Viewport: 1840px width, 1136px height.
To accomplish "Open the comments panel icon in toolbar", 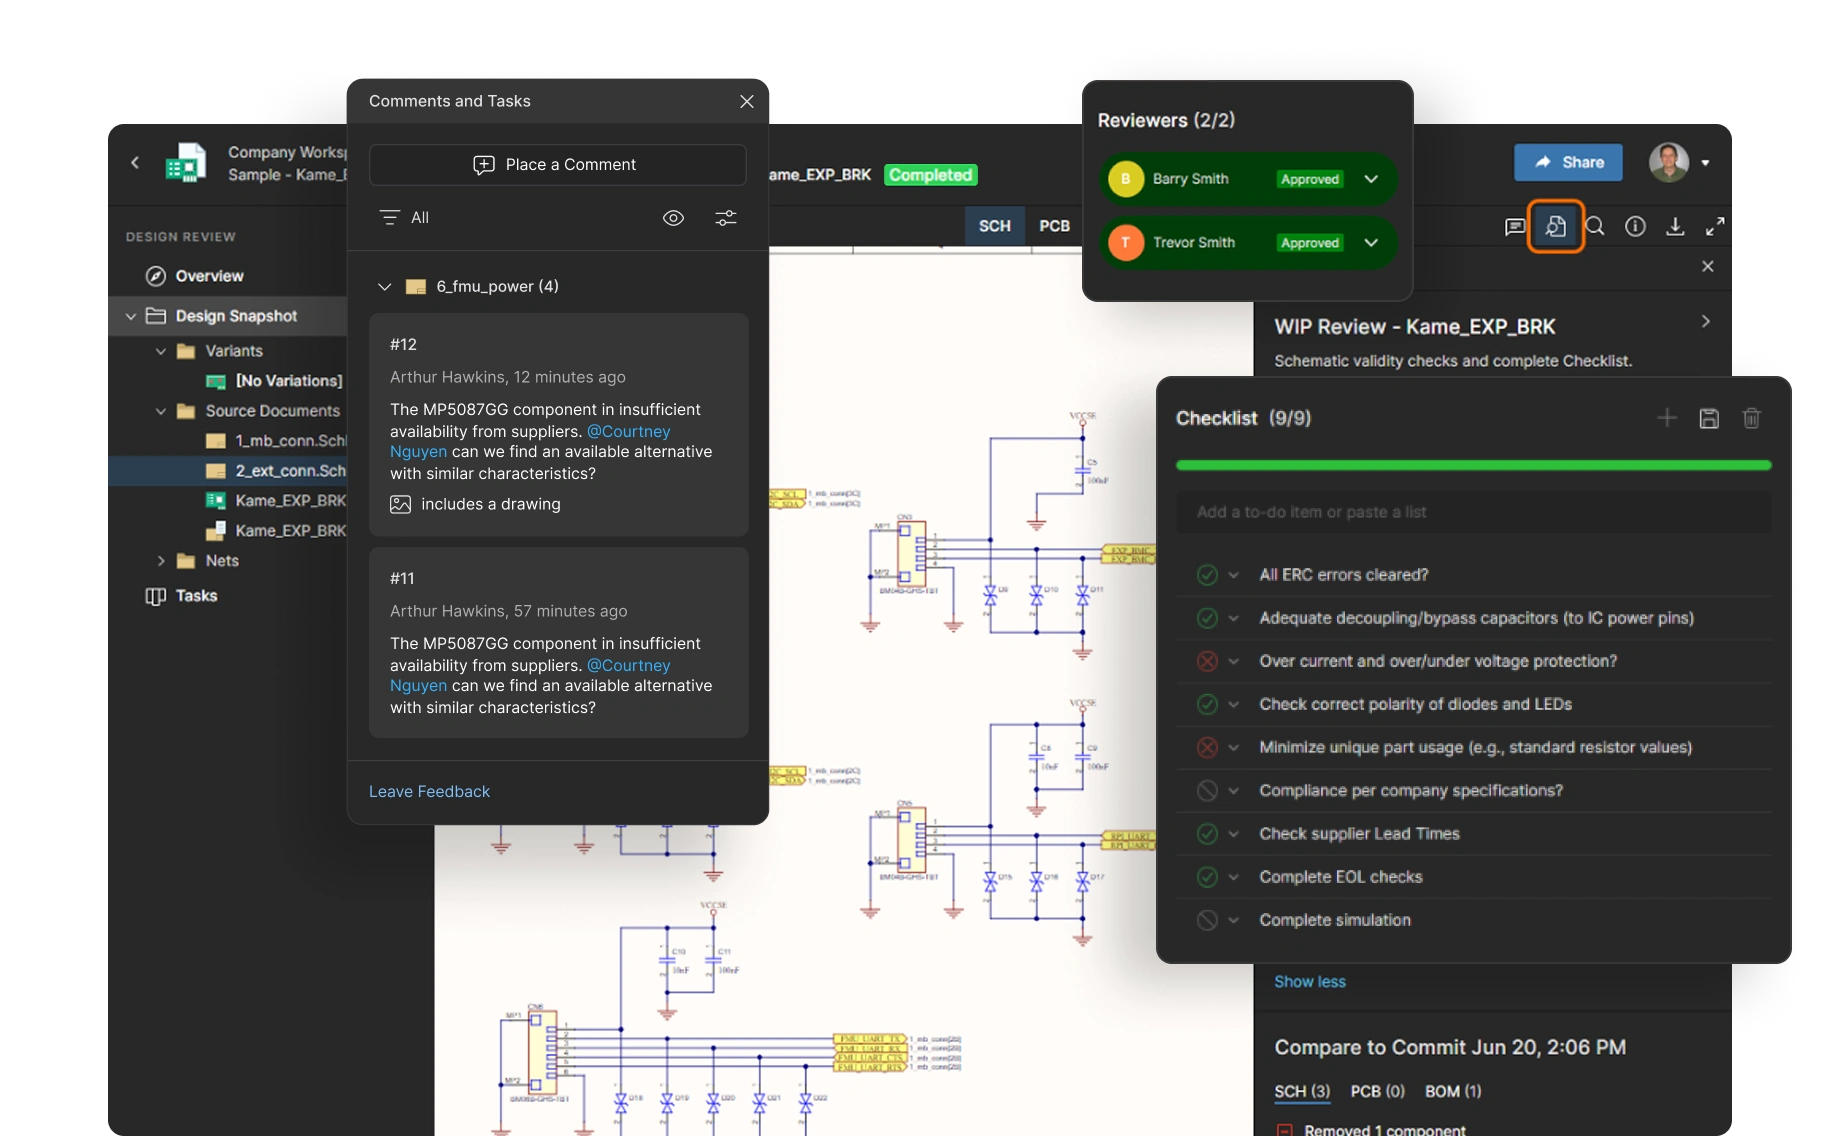I will [x=1515, y=227].
